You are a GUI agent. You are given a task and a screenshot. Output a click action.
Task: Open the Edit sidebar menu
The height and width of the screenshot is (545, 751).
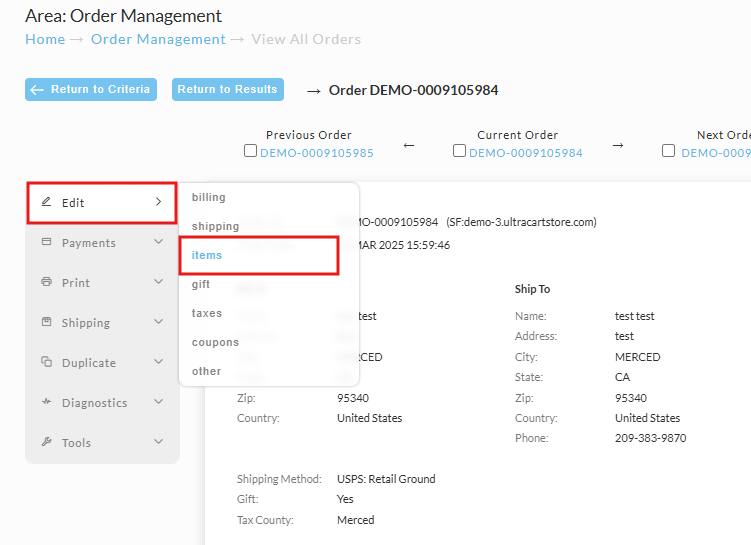(x=102, y=203)
